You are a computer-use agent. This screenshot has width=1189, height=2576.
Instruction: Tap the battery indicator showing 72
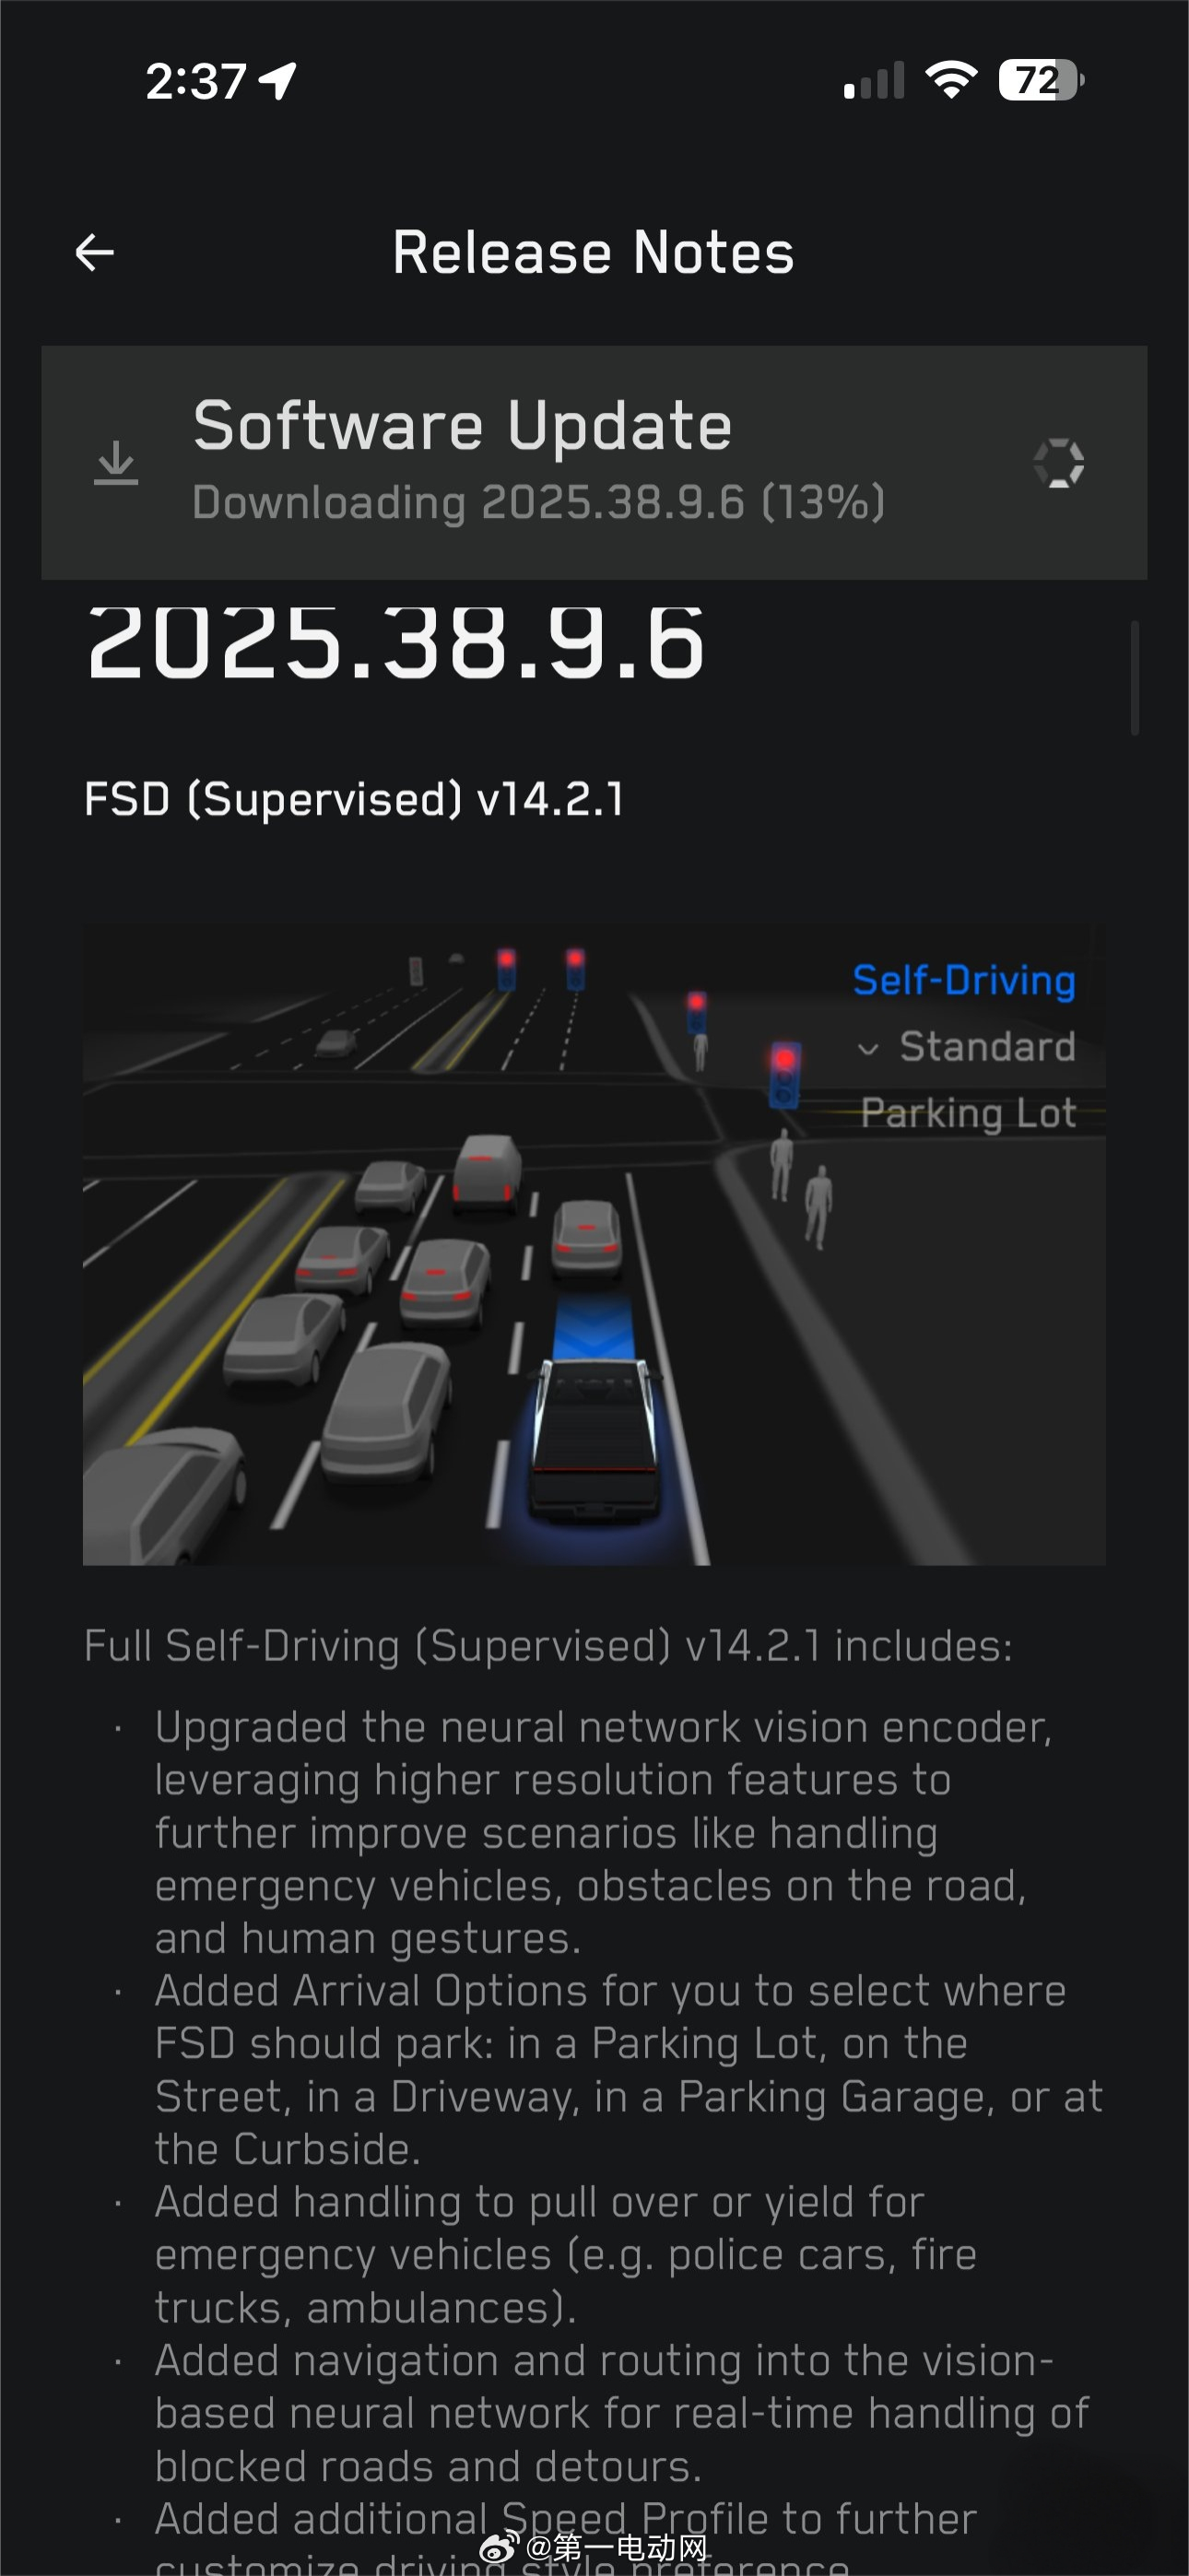[x=1041, y=80]
